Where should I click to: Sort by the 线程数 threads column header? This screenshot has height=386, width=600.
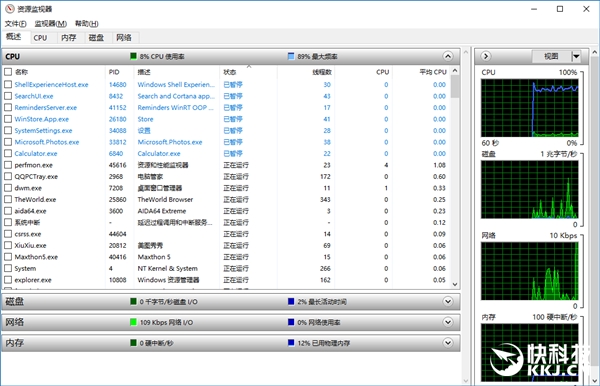pyautogui.click(x=306, y=72)
